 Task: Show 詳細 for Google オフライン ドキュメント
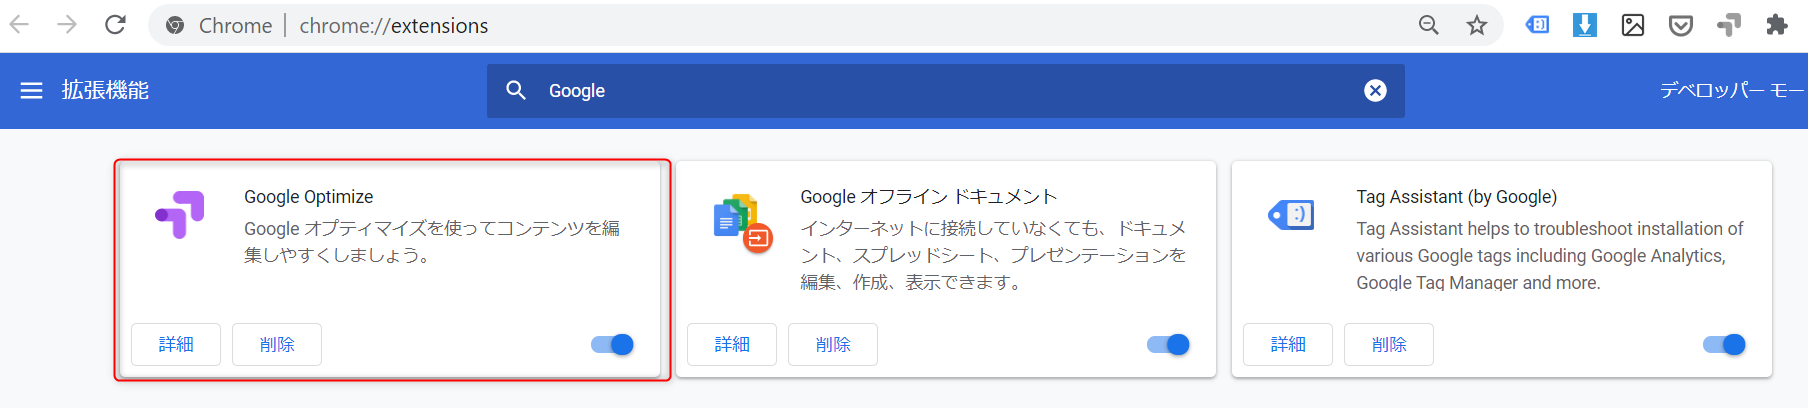tap(732, 345)
